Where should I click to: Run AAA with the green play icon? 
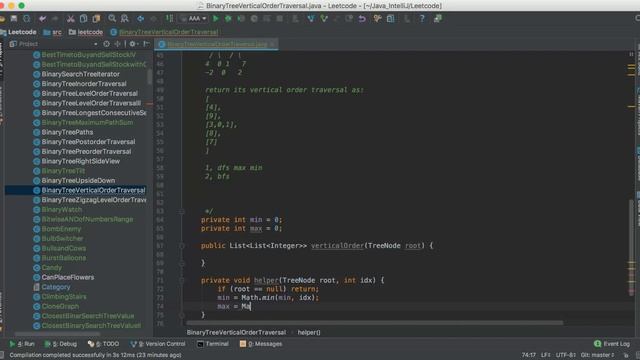click(216, 19)
